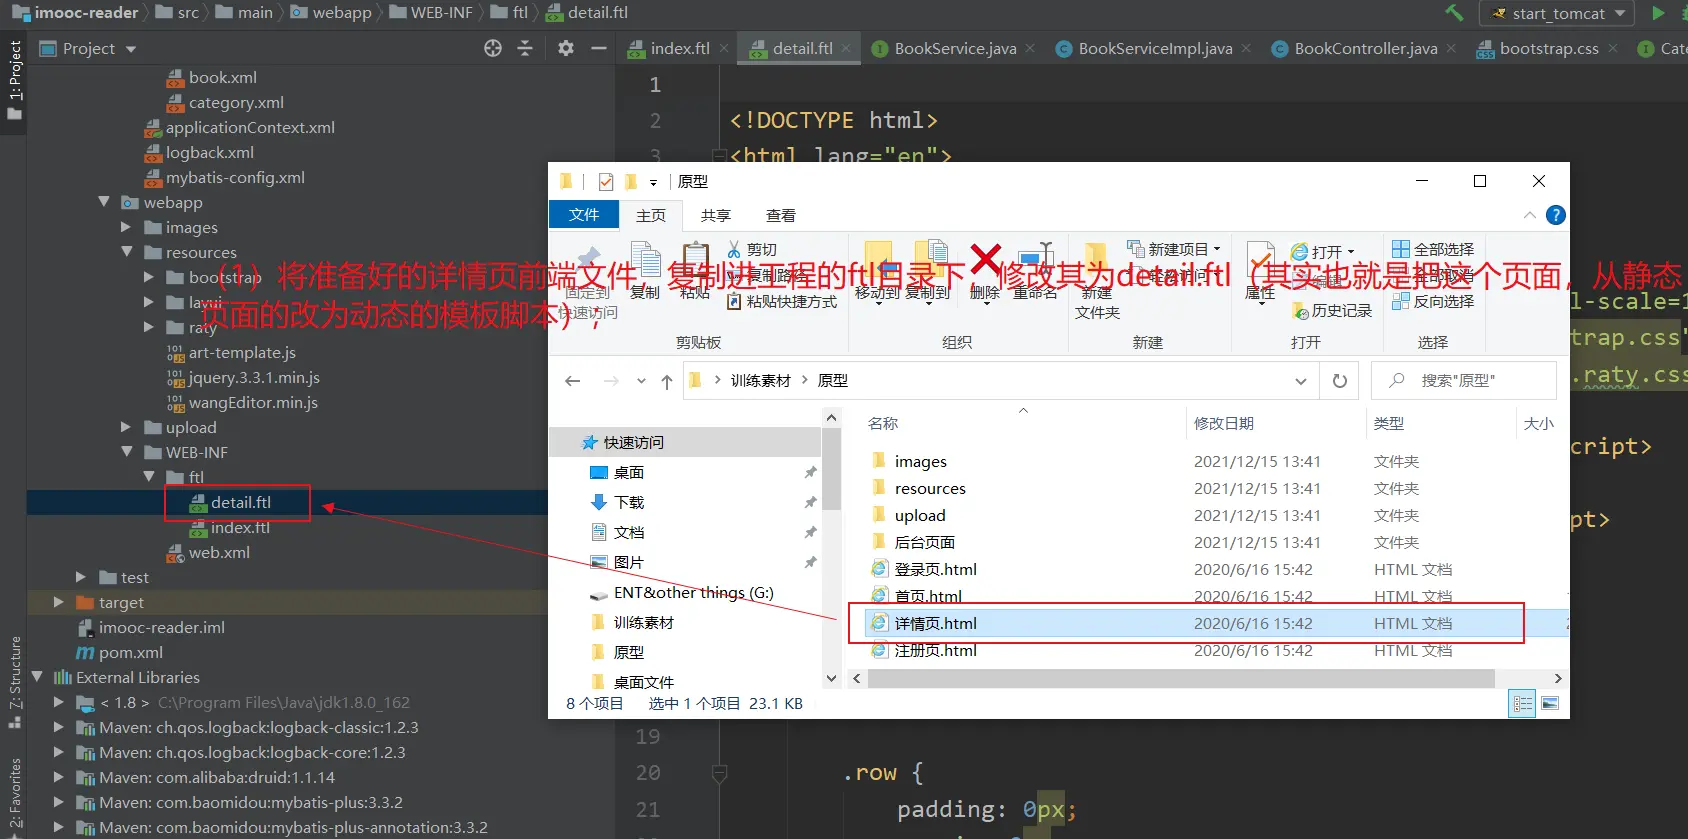Click the 搜索"原型" search box
Image resolution: width=1688 pixels, height=839 pixels.
click(x=1464, y=381)
